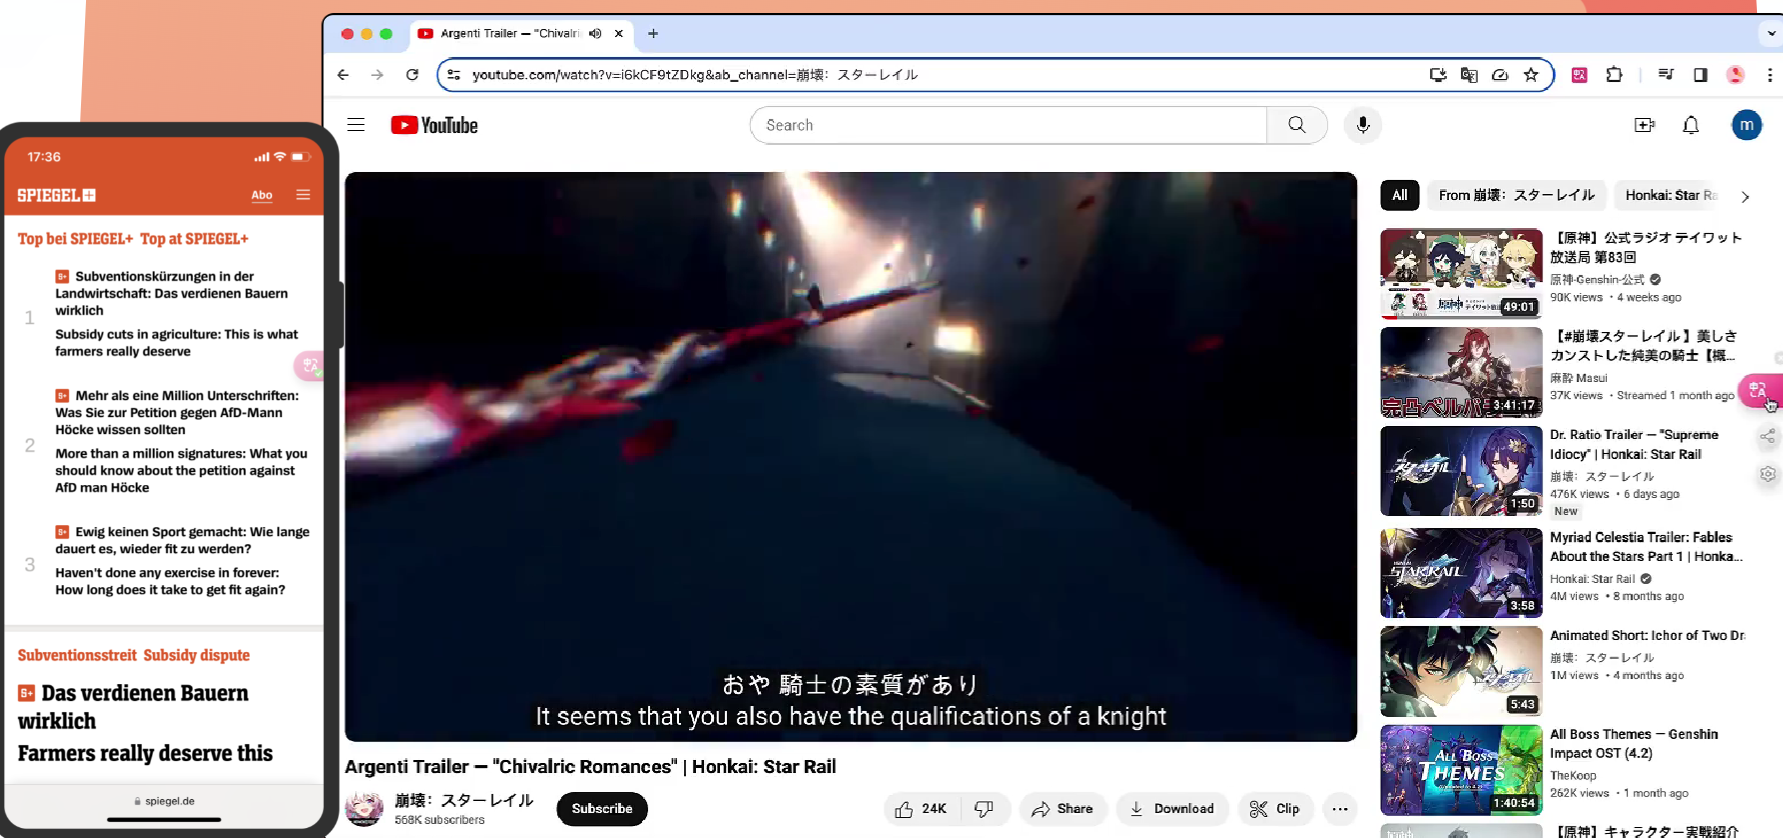
Task: Open the YouTube notifications bell
Action: [1691, 125]
